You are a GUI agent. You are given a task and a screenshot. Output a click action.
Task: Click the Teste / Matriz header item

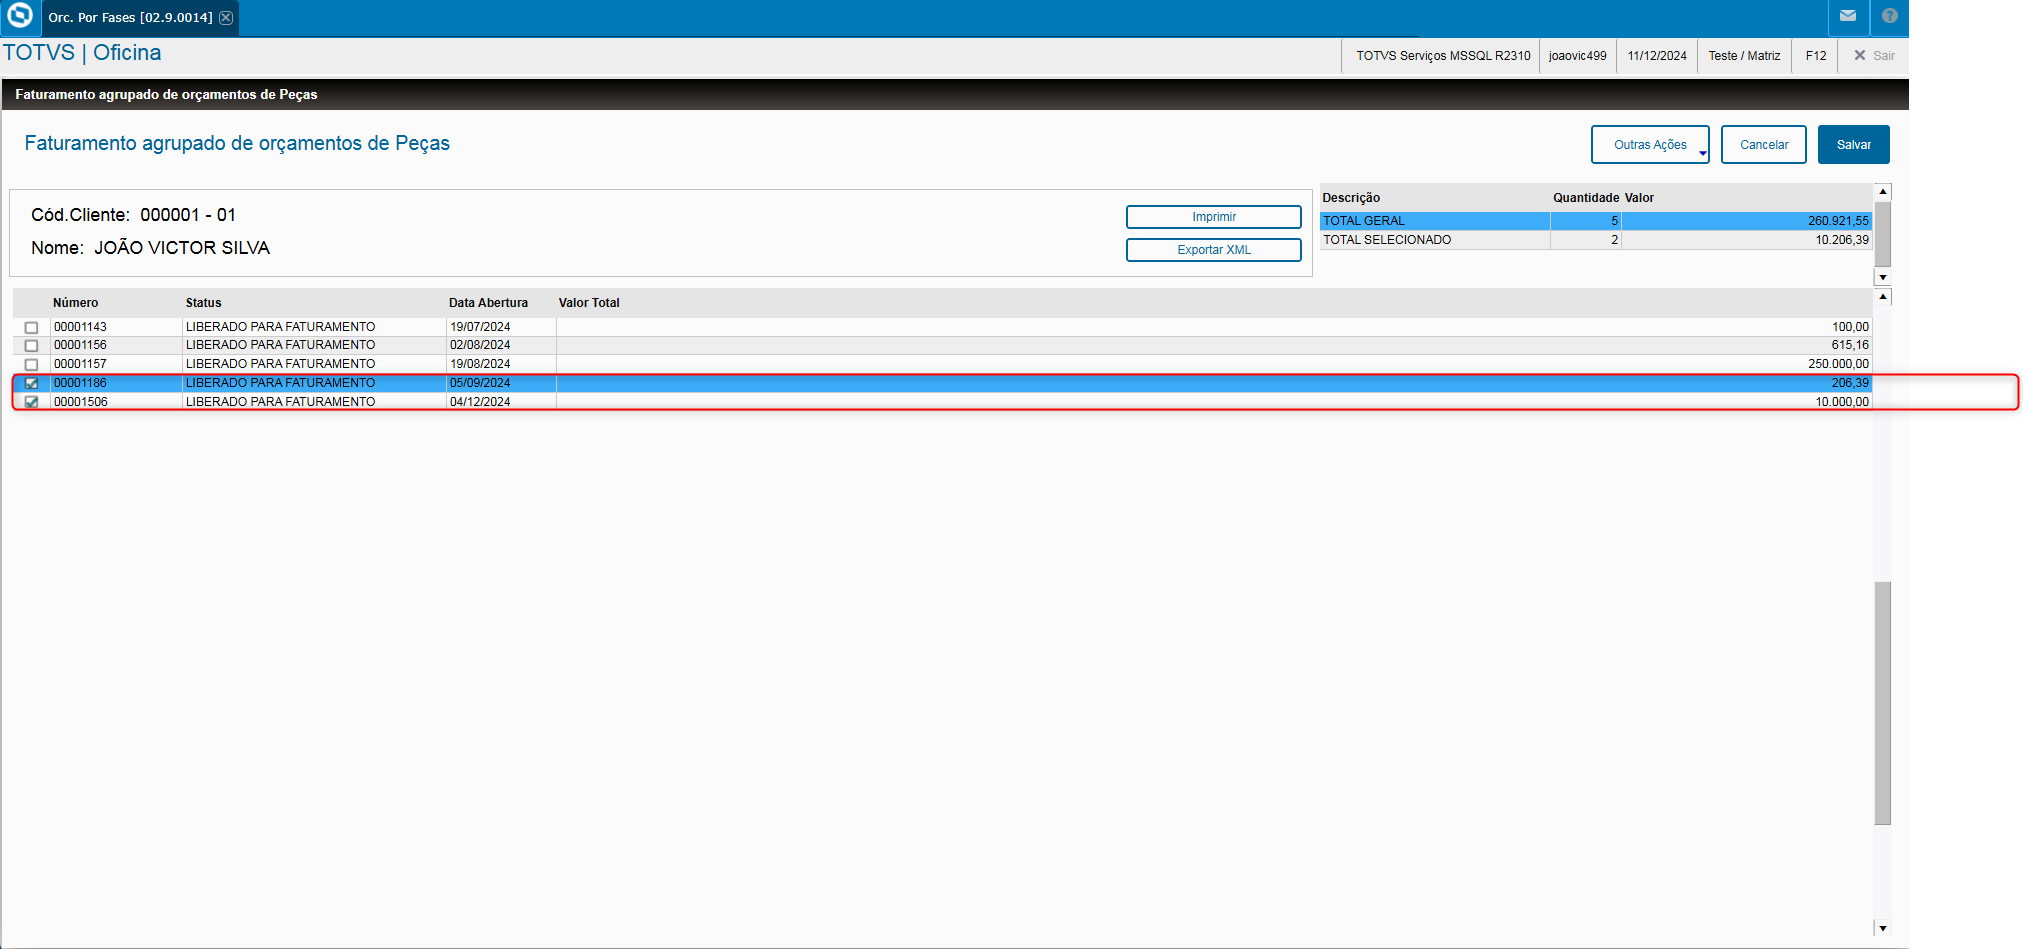pos(1744,56)
